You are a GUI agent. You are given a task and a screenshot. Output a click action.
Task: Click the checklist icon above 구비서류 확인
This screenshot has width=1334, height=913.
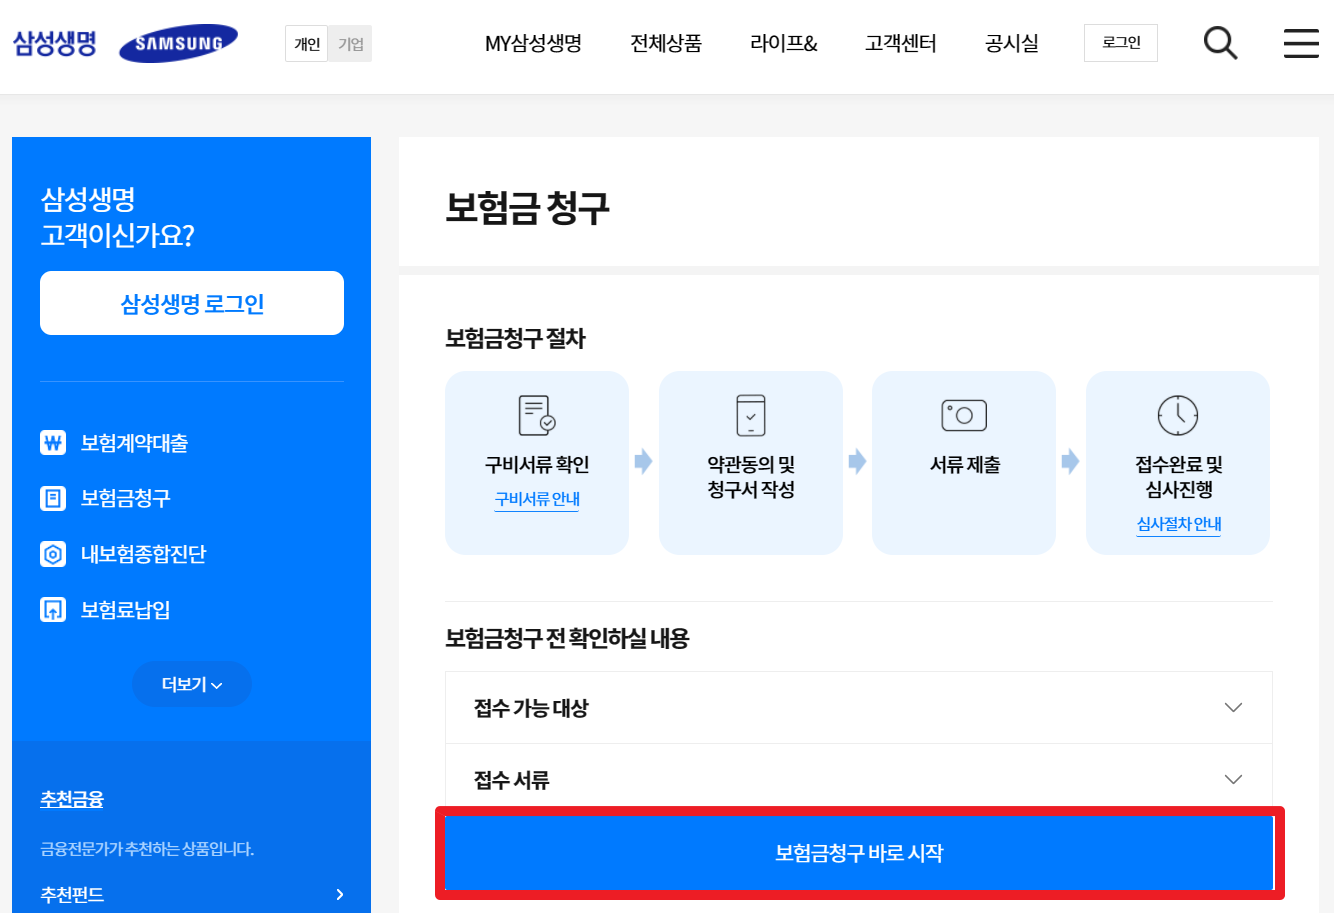coord(537,415)
